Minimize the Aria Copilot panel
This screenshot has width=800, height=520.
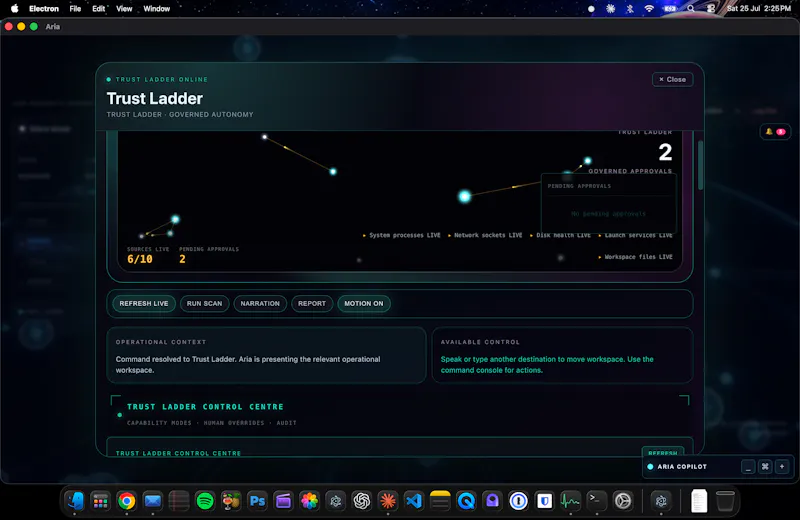(x=748, y=466)
